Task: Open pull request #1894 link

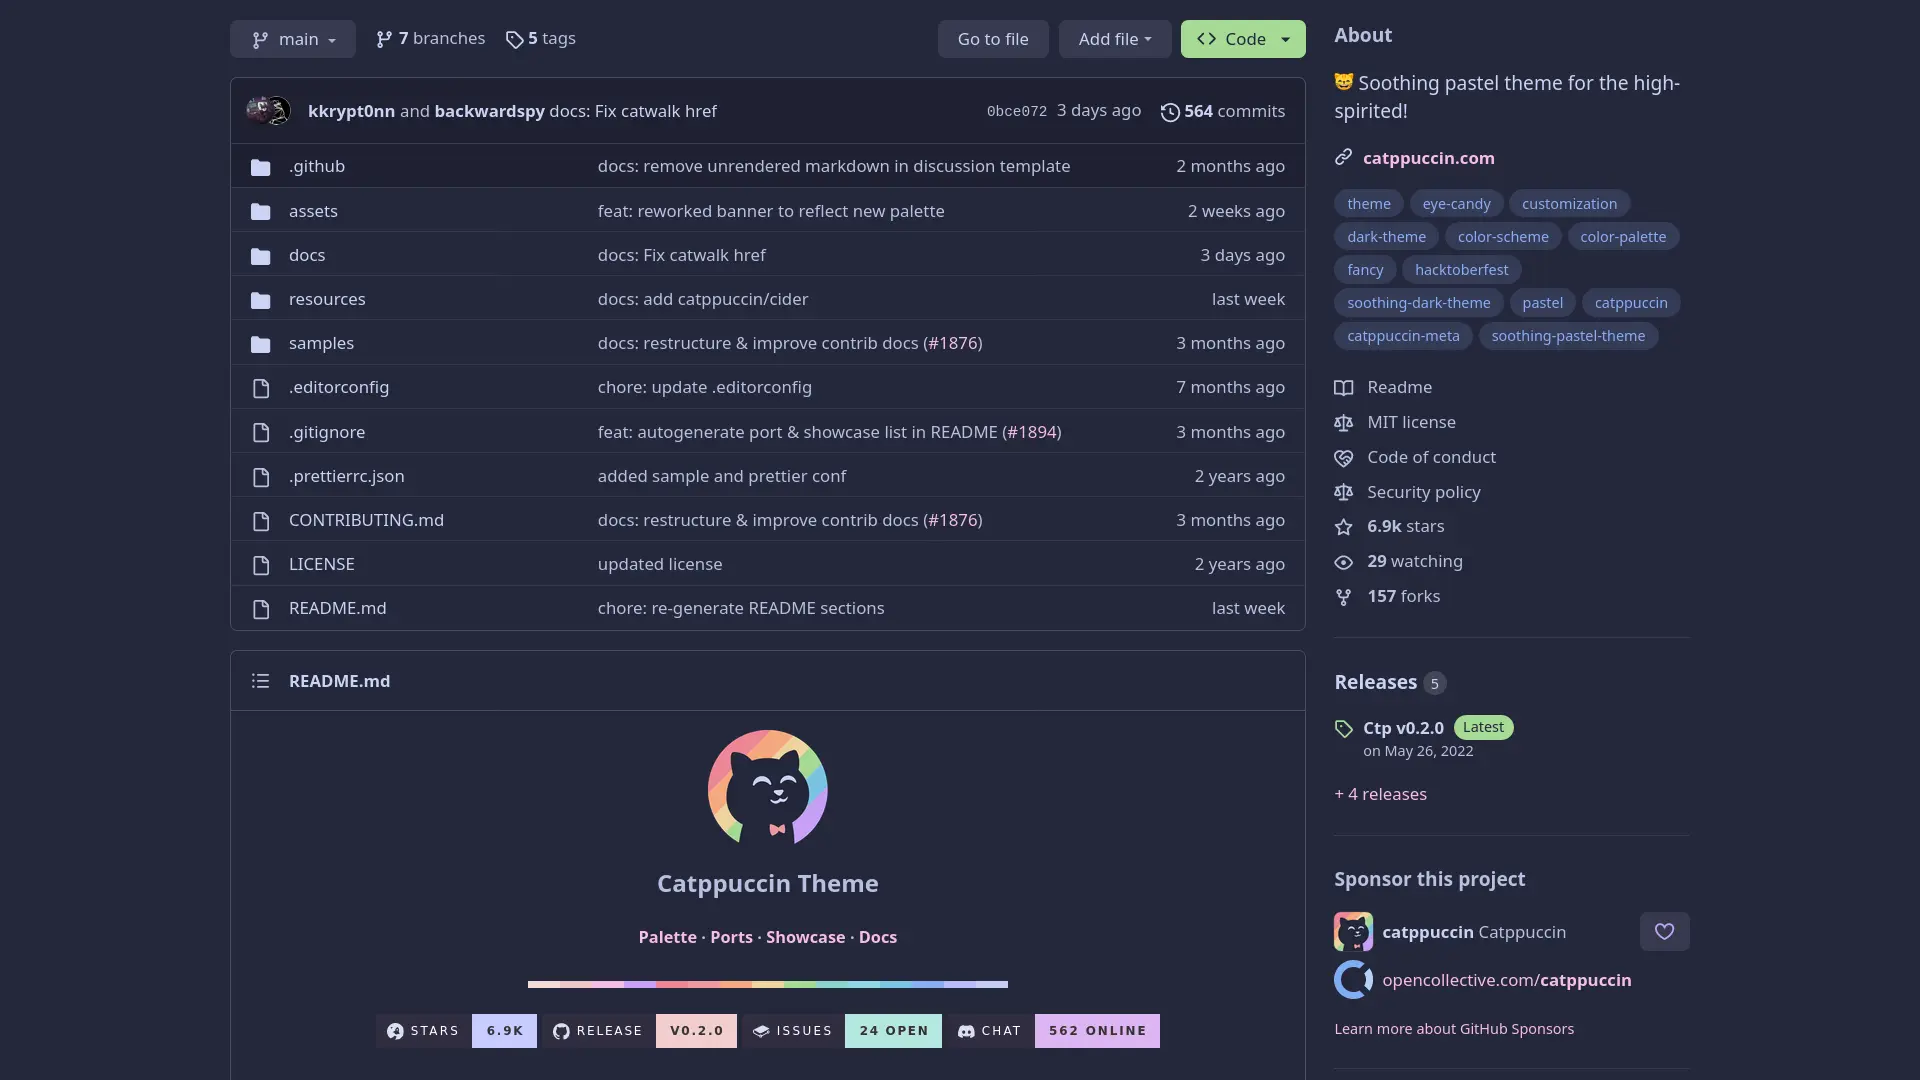Action: tap(1032, 432)
